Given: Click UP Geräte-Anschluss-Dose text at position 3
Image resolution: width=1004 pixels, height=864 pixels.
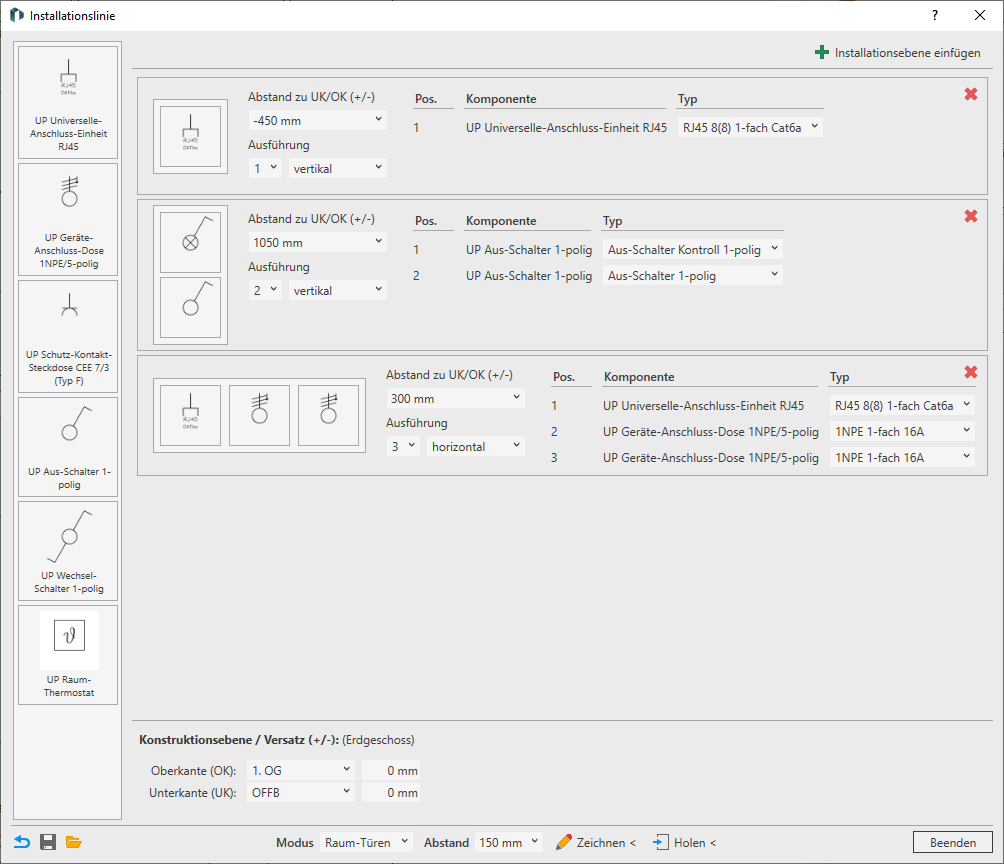Looking at the screenshot, I should pyautogui.click(x=711, y=457).
